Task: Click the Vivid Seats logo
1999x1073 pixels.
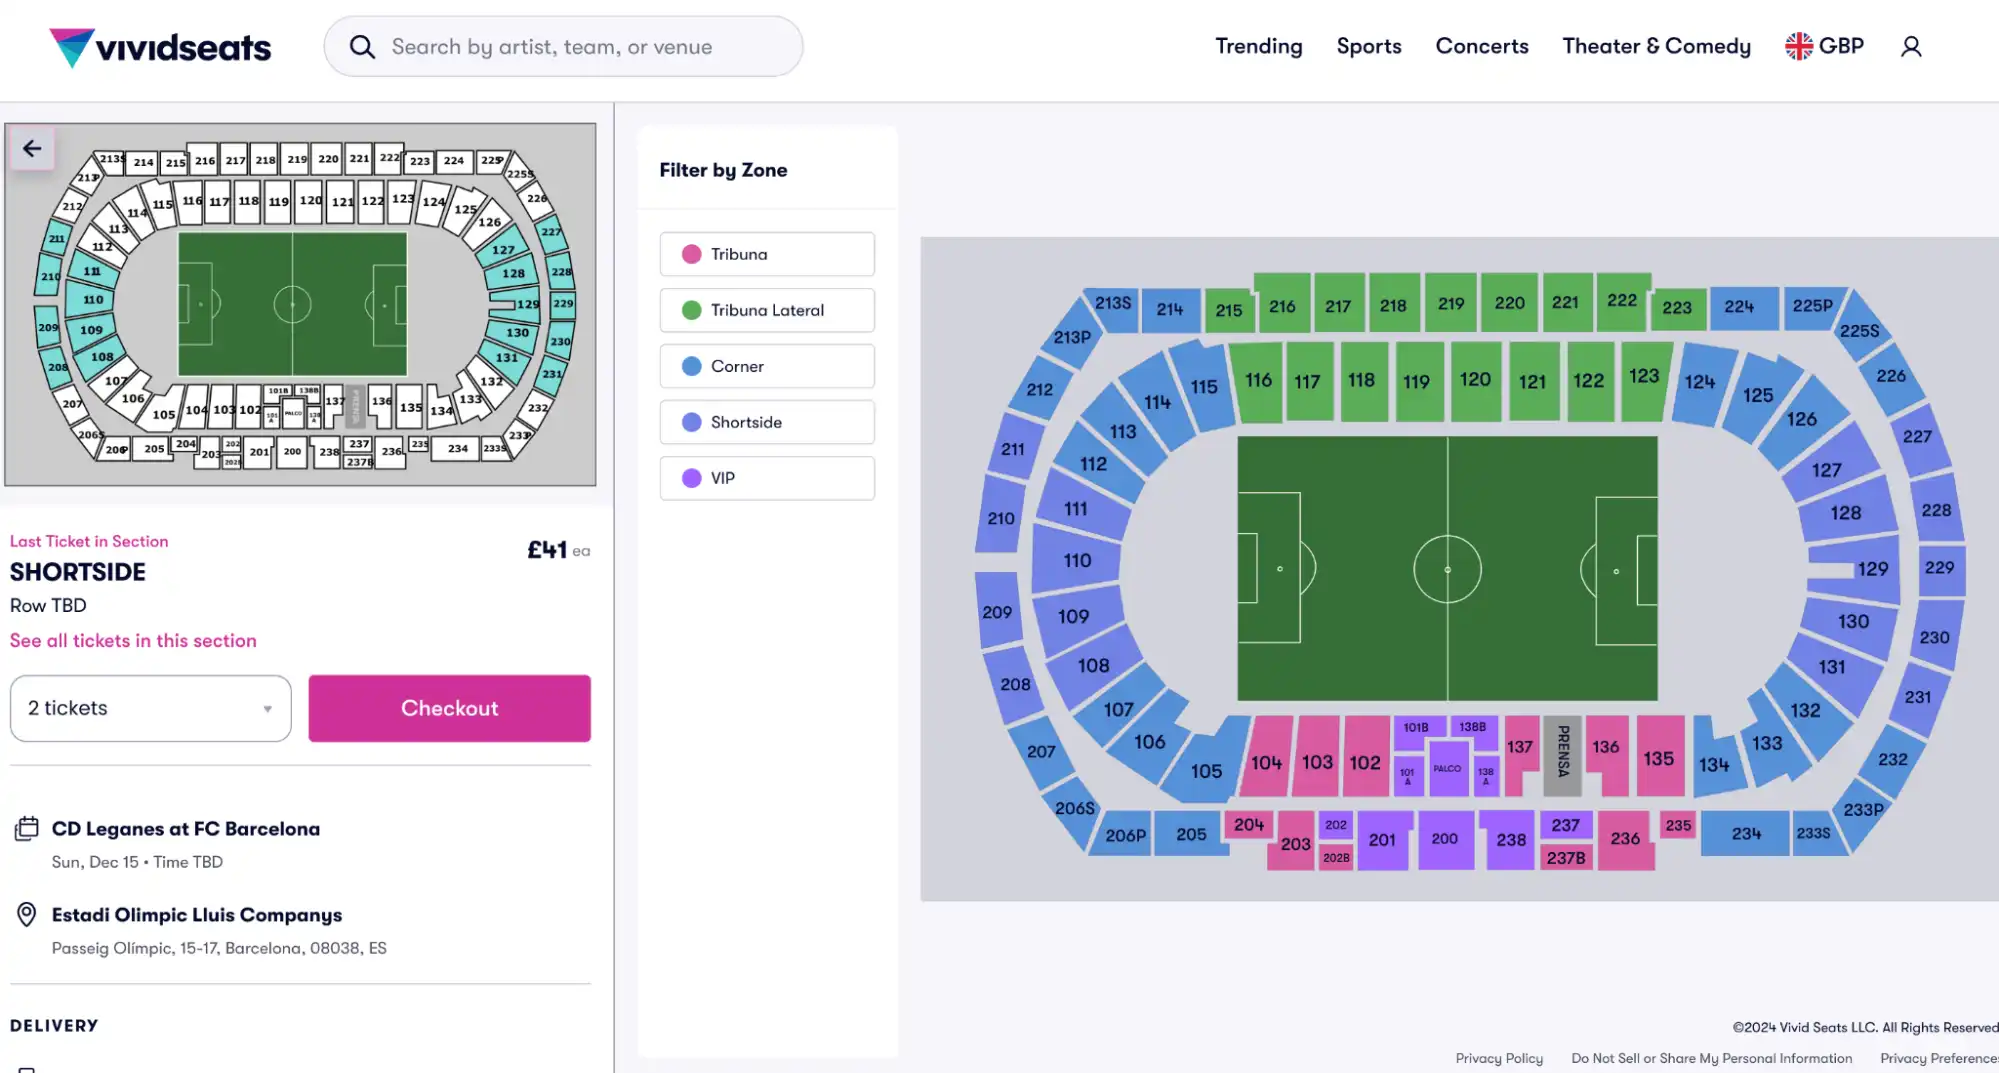Action: [160, 46]
